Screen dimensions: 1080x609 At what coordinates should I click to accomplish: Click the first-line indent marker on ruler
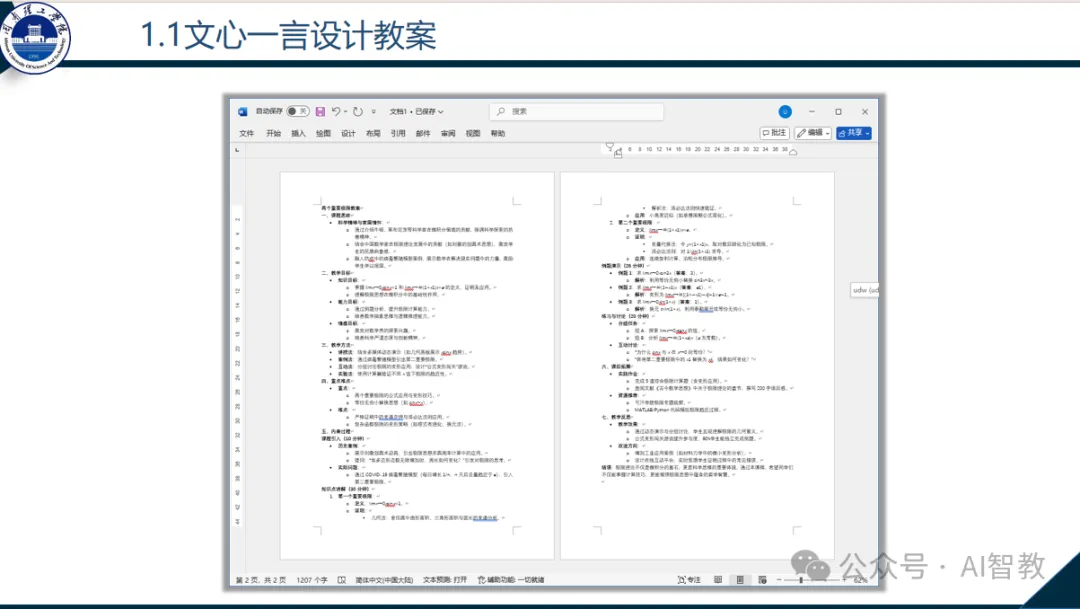pyautogui.click(x=610, y=146)
